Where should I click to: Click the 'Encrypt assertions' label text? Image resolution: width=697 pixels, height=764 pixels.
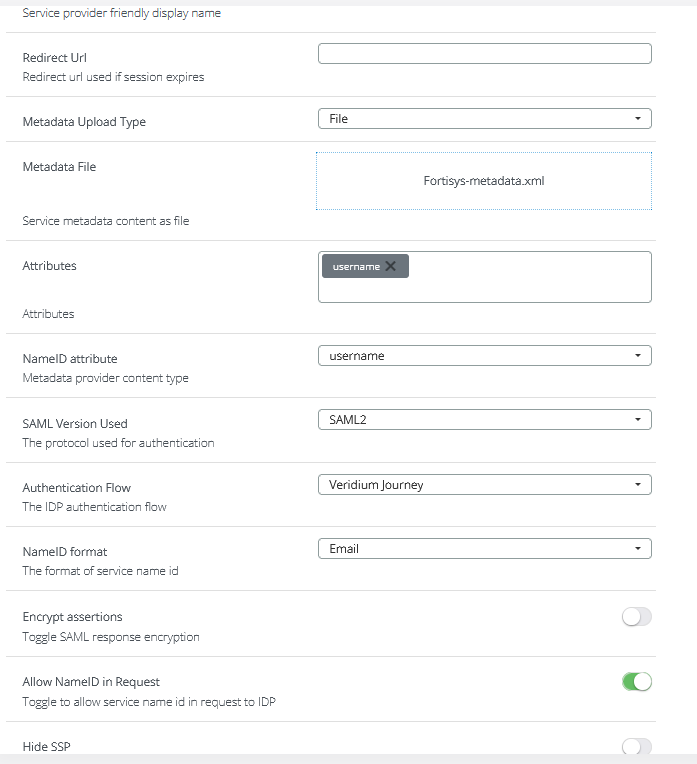click(72, 617)
